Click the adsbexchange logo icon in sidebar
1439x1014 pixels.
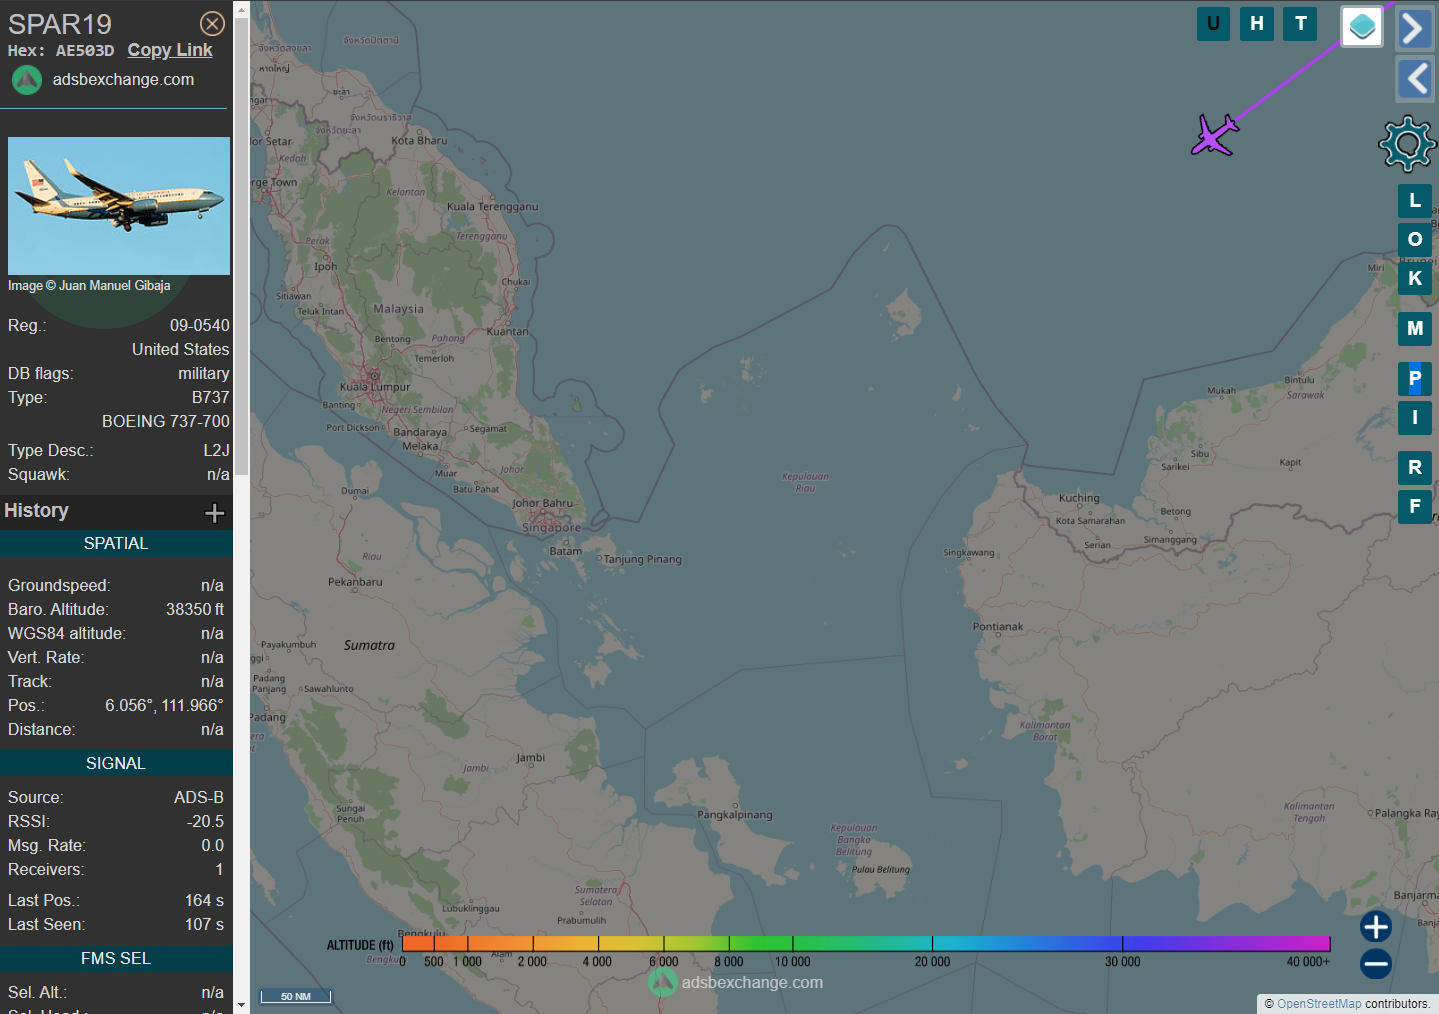click(27, 80)
